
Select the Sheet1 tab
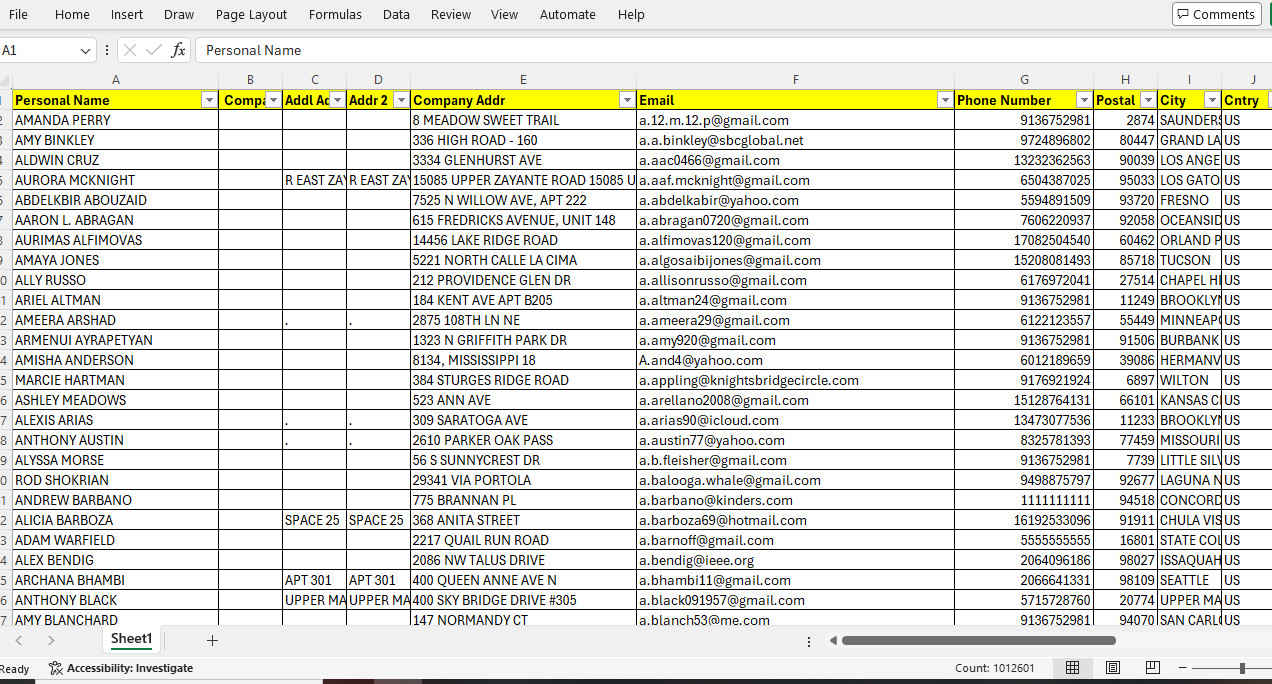[x=131, y=639]
